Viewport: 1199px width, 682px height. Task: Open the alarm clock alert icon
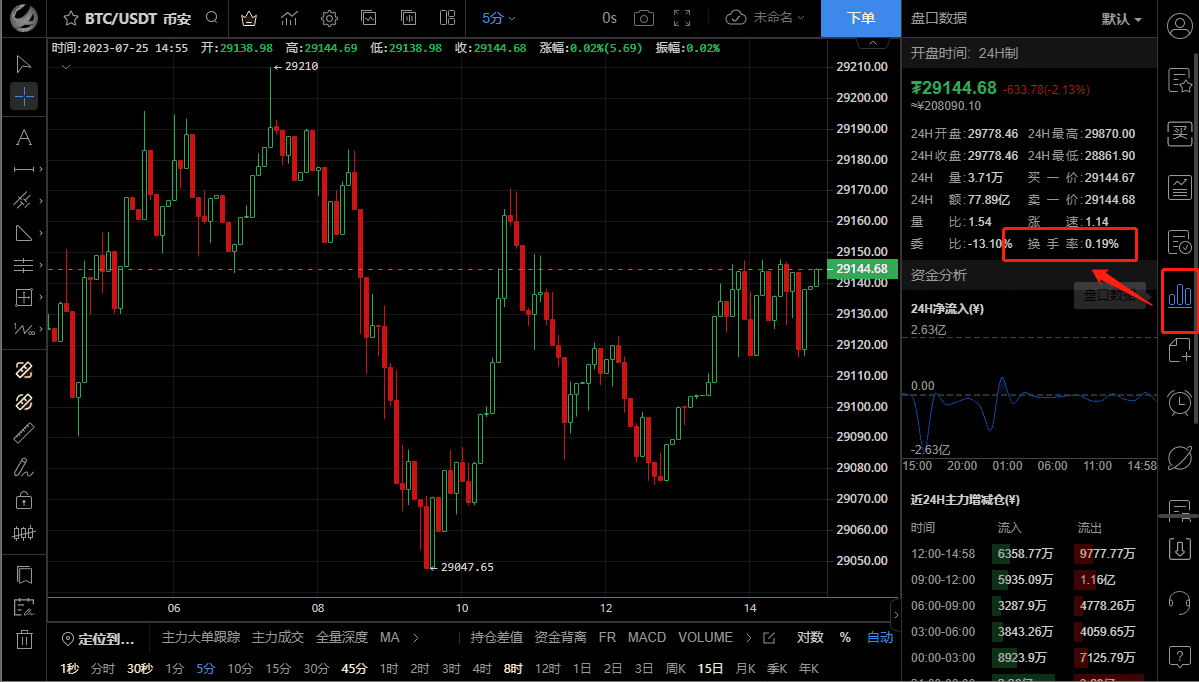pyautogui.click(x=1180, y=403)
